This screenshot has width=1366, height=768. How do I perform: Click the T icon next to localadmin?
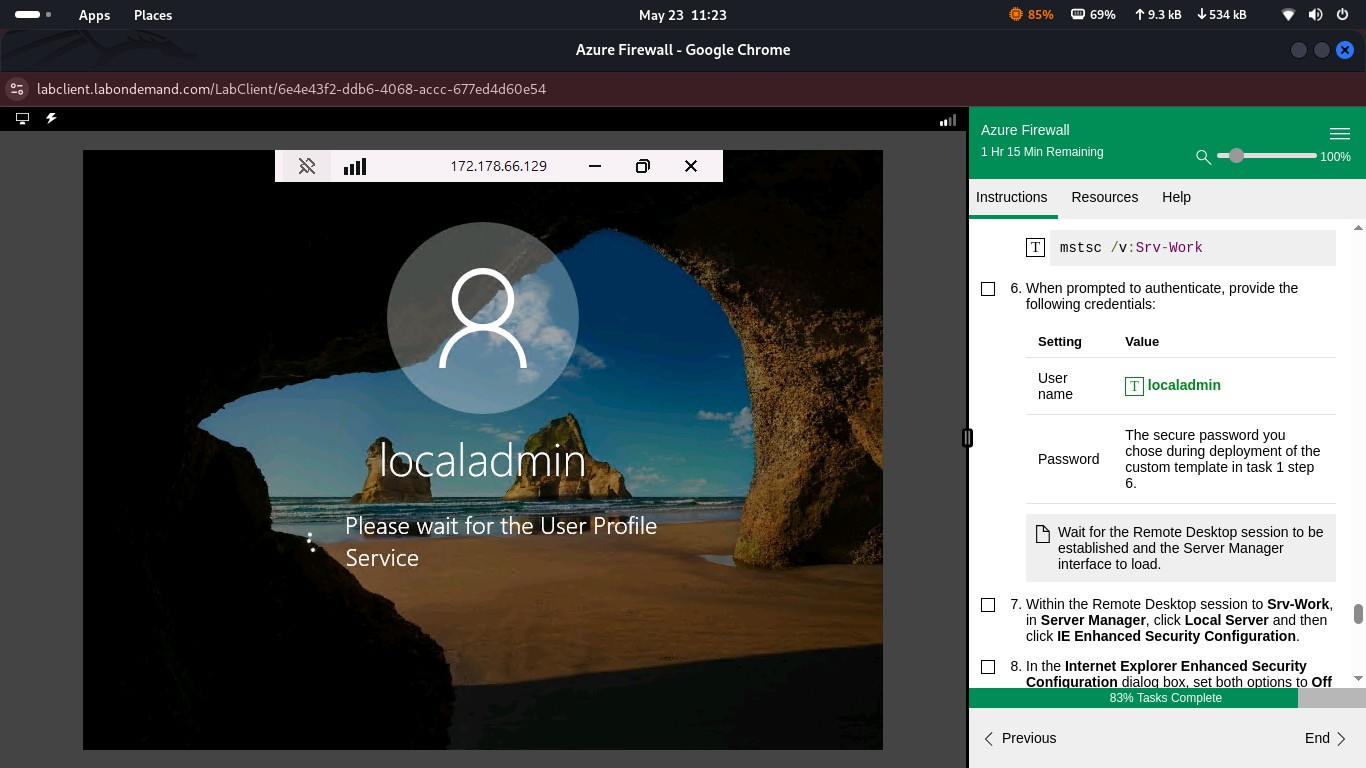click(x=1134, y=385)
